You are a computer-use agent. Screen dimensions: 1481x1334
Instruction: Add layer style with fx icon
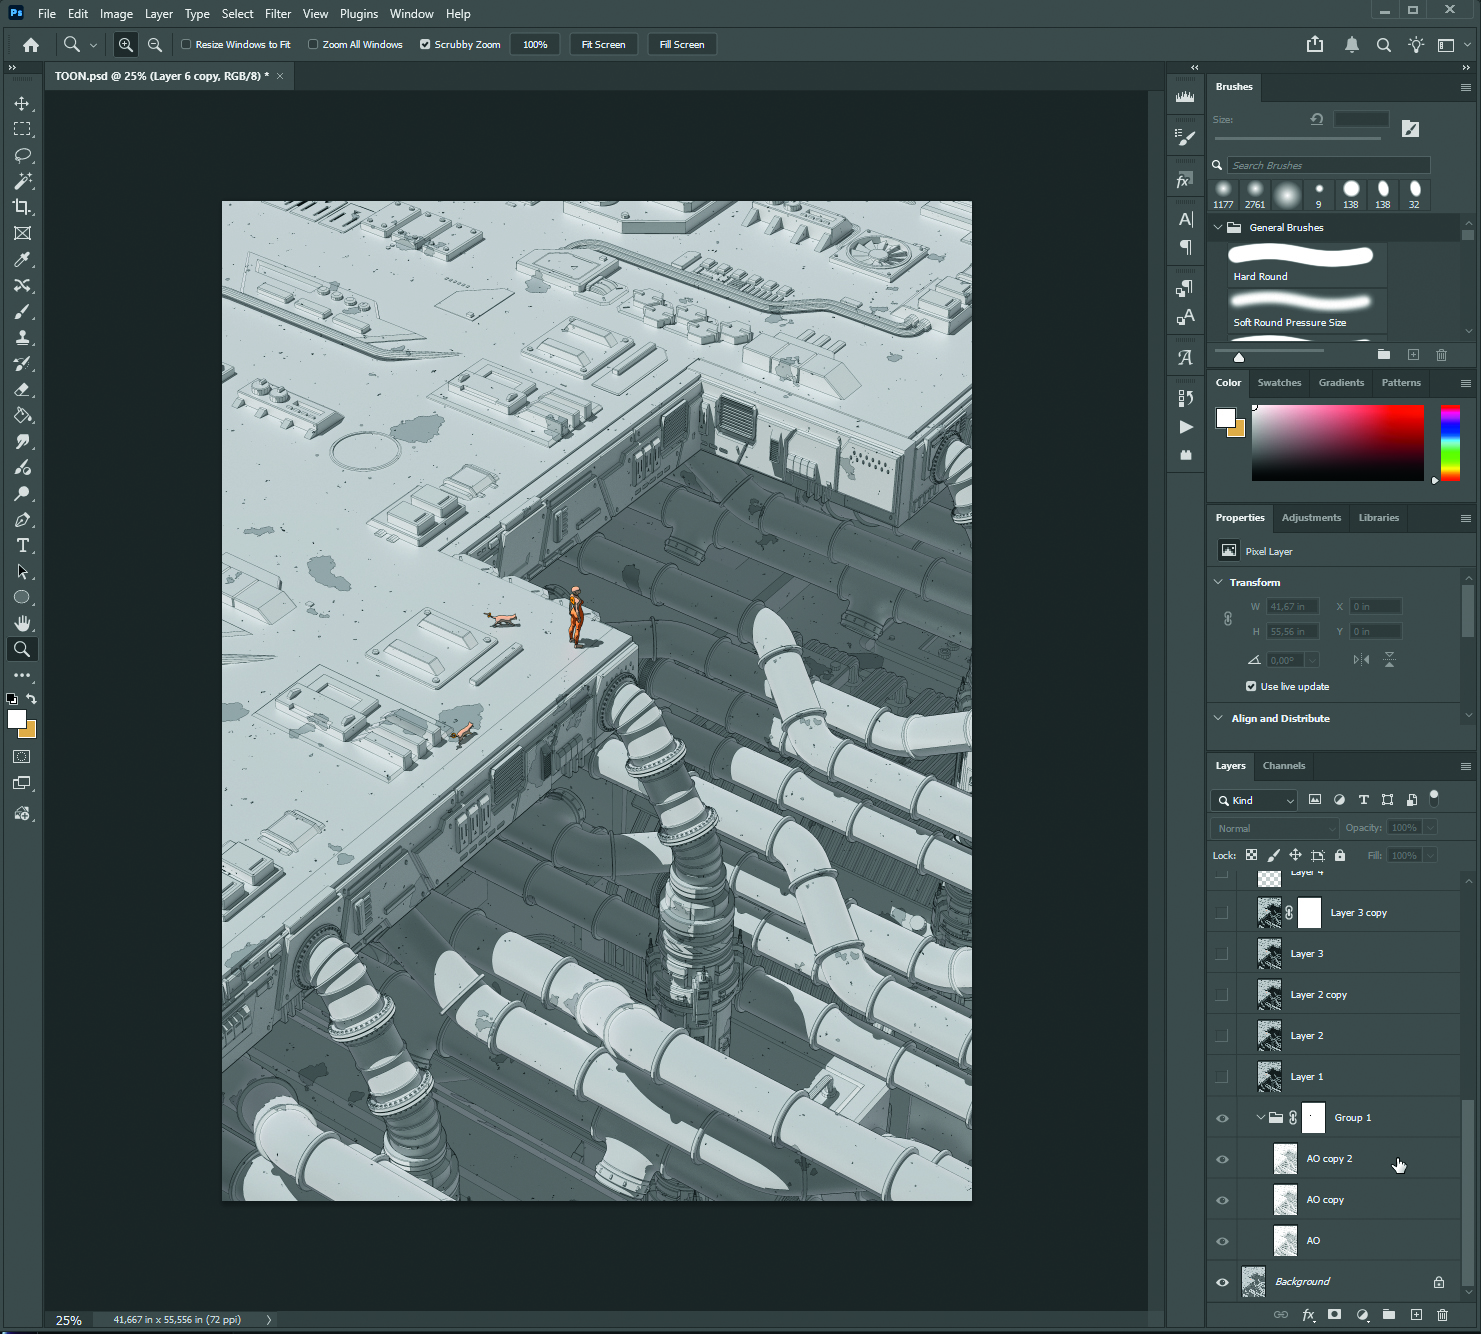pyautogui.click(x=1308, y=1315)
